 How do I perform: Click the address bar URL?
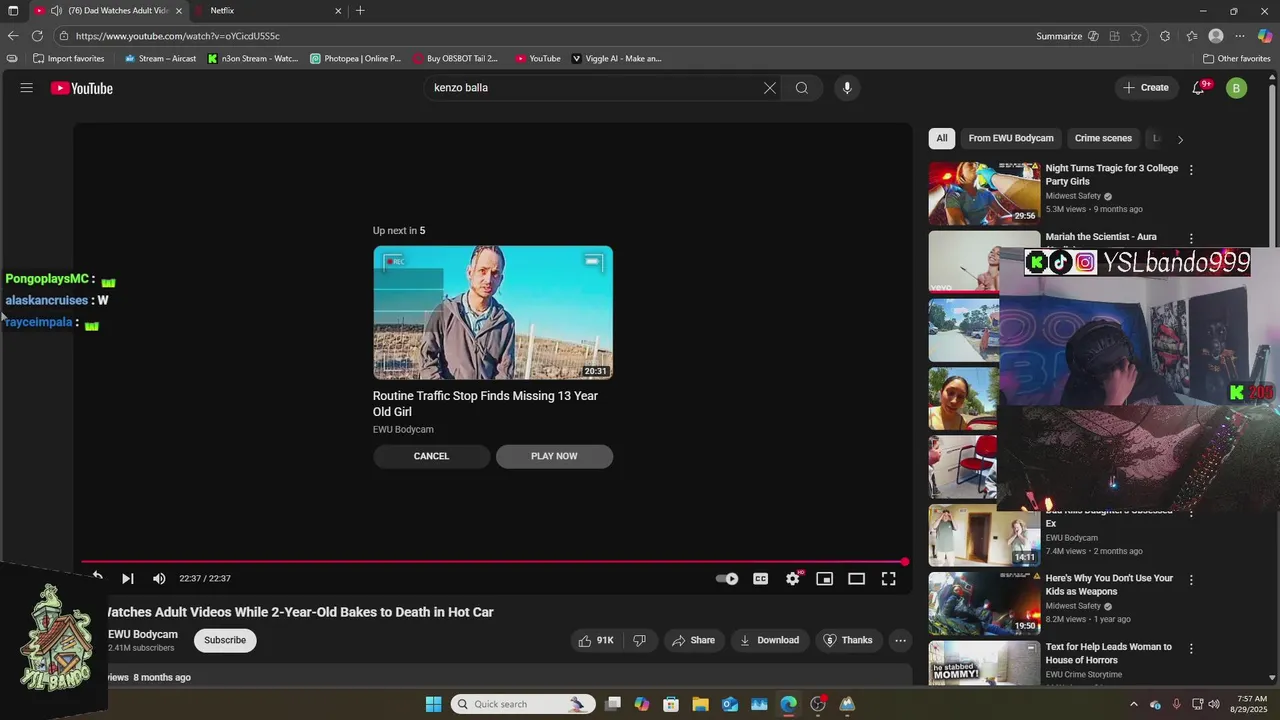pyautogui.click(x=178, y=36)
